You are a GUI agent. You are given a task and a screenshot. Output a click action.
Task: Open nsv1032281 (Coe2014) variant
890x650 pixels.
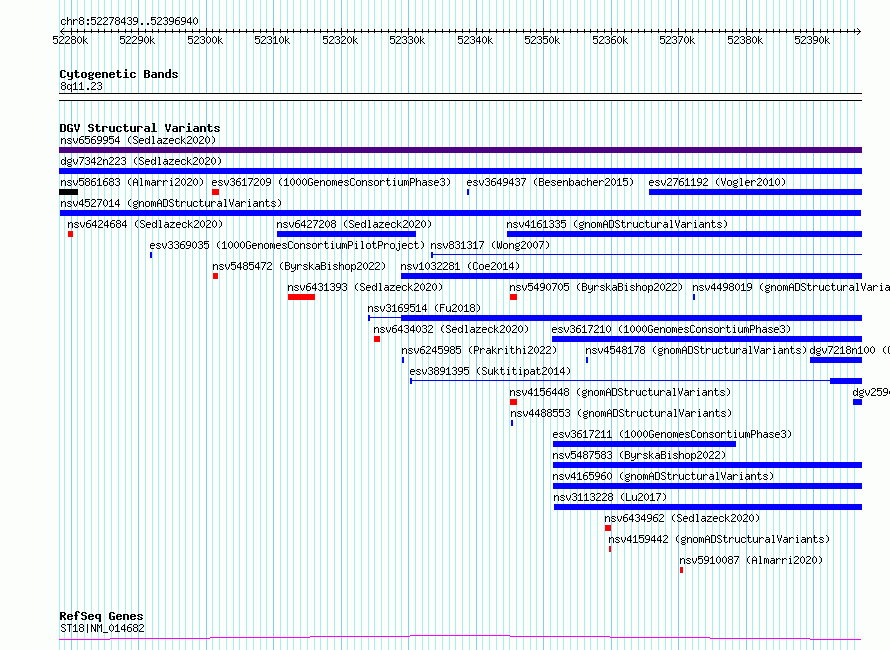[460, 266]
